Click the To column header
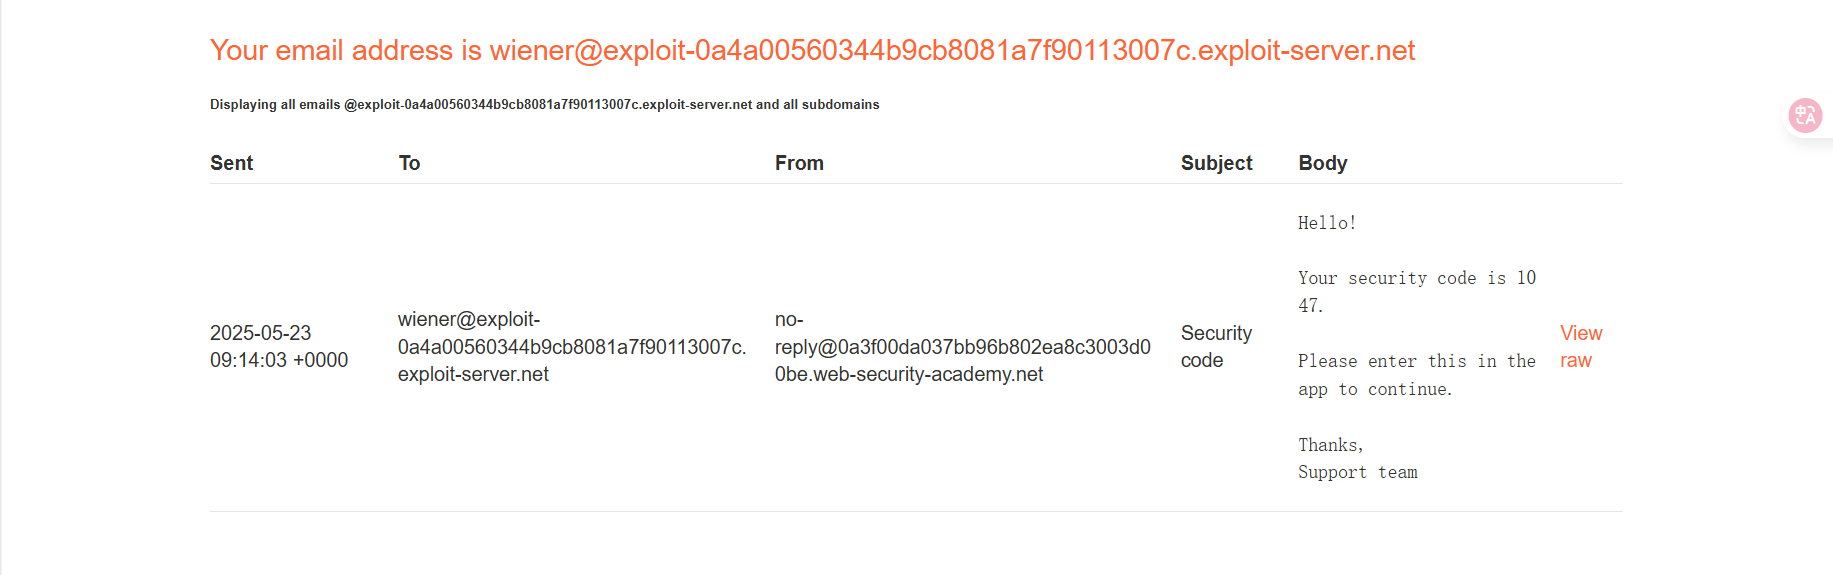This screenshot has height=575, width=1833. point(409,163)
